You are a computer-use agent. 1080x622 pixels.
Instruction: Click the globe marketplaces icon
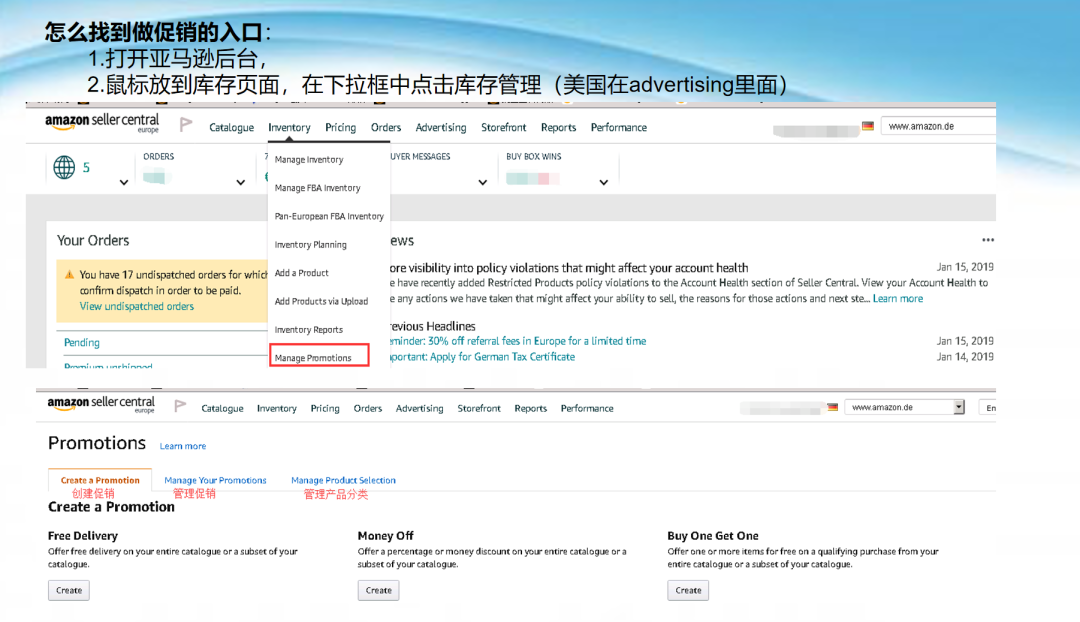[64, 167]
